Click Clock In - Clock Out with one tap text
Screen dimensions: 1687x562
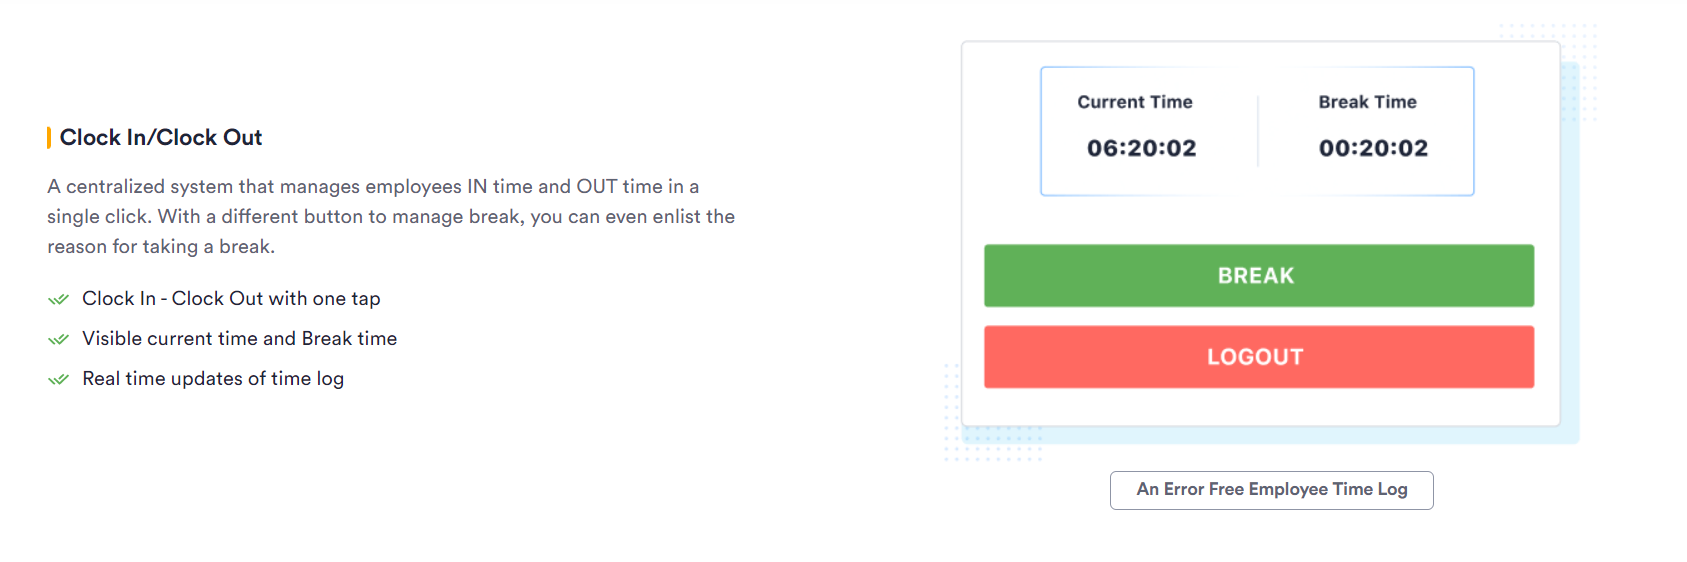point(231,299)
